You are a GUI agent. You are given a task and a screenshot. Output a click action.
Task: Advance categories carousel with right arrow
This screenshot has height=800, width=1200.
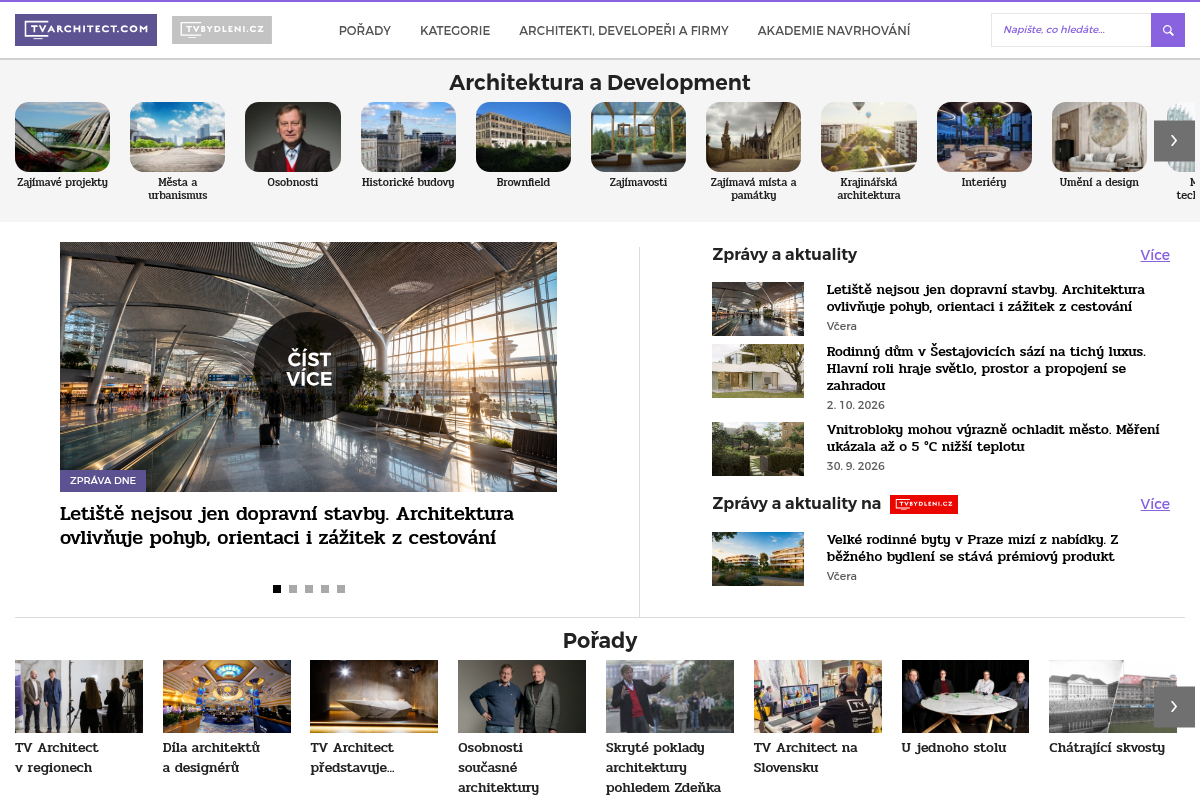coord(1174,141)
